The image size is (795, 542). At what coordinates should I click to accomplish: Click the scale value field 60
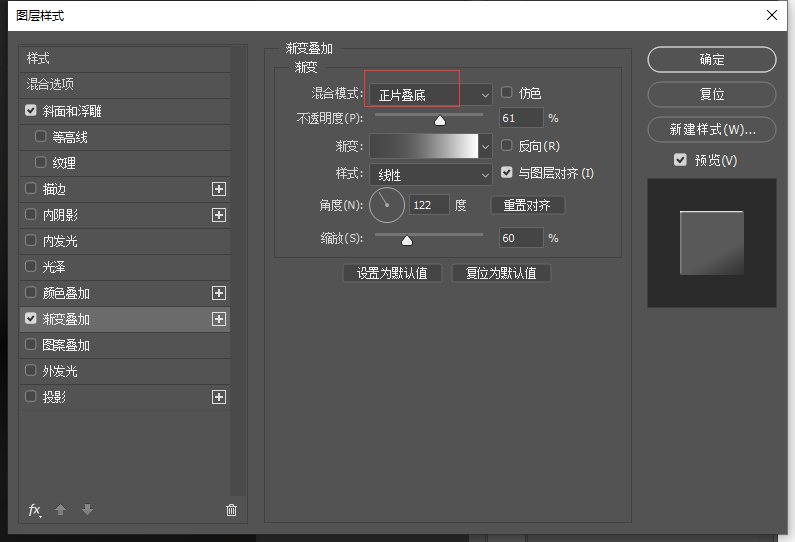click(x=521, y=238)
